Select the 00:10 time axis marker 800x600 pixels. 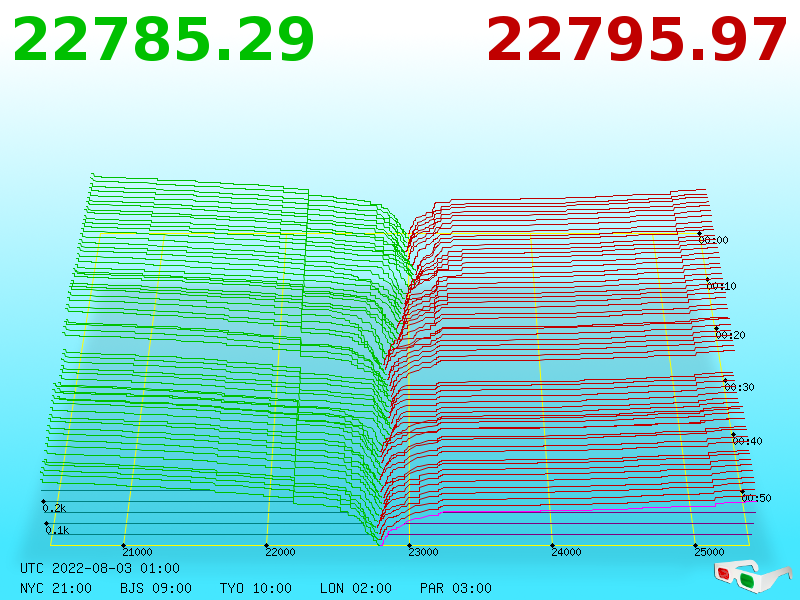tap(721, 286)
